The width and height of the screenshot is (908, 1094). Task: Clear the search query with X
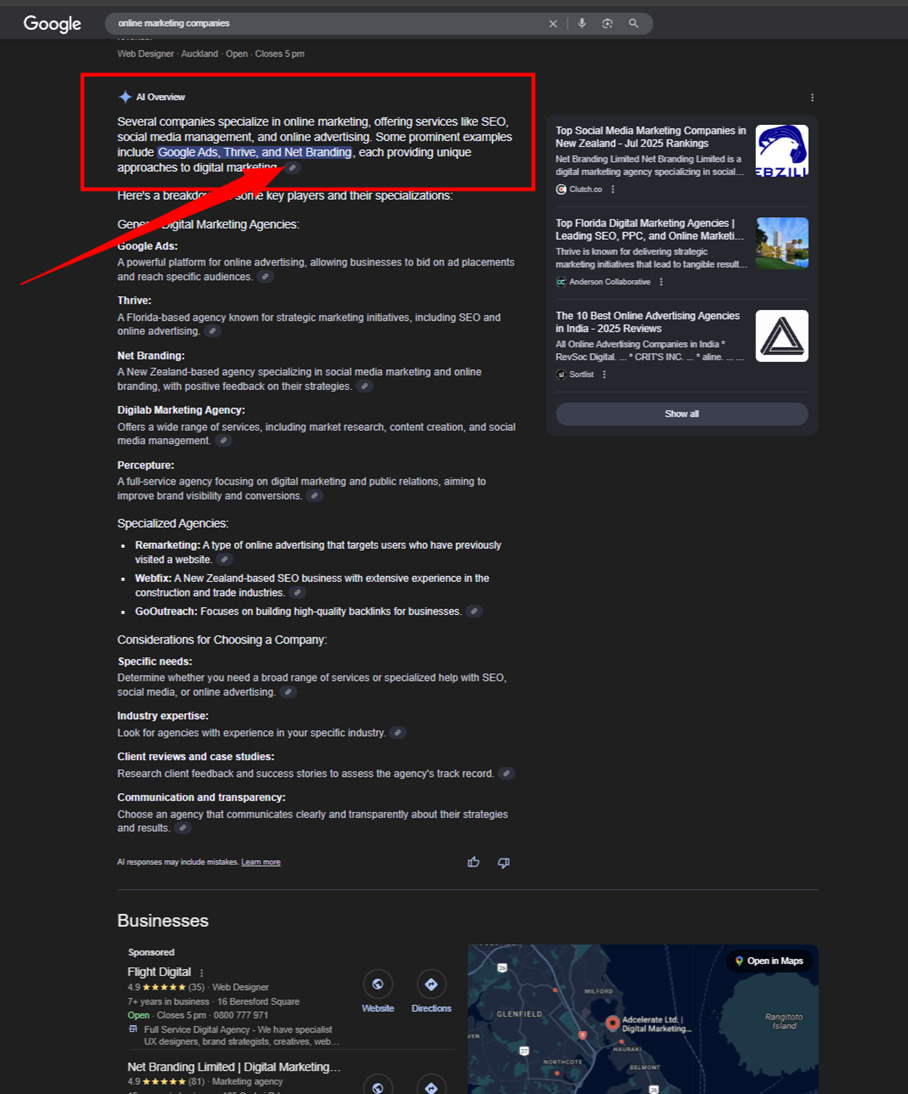pos(553,24)
